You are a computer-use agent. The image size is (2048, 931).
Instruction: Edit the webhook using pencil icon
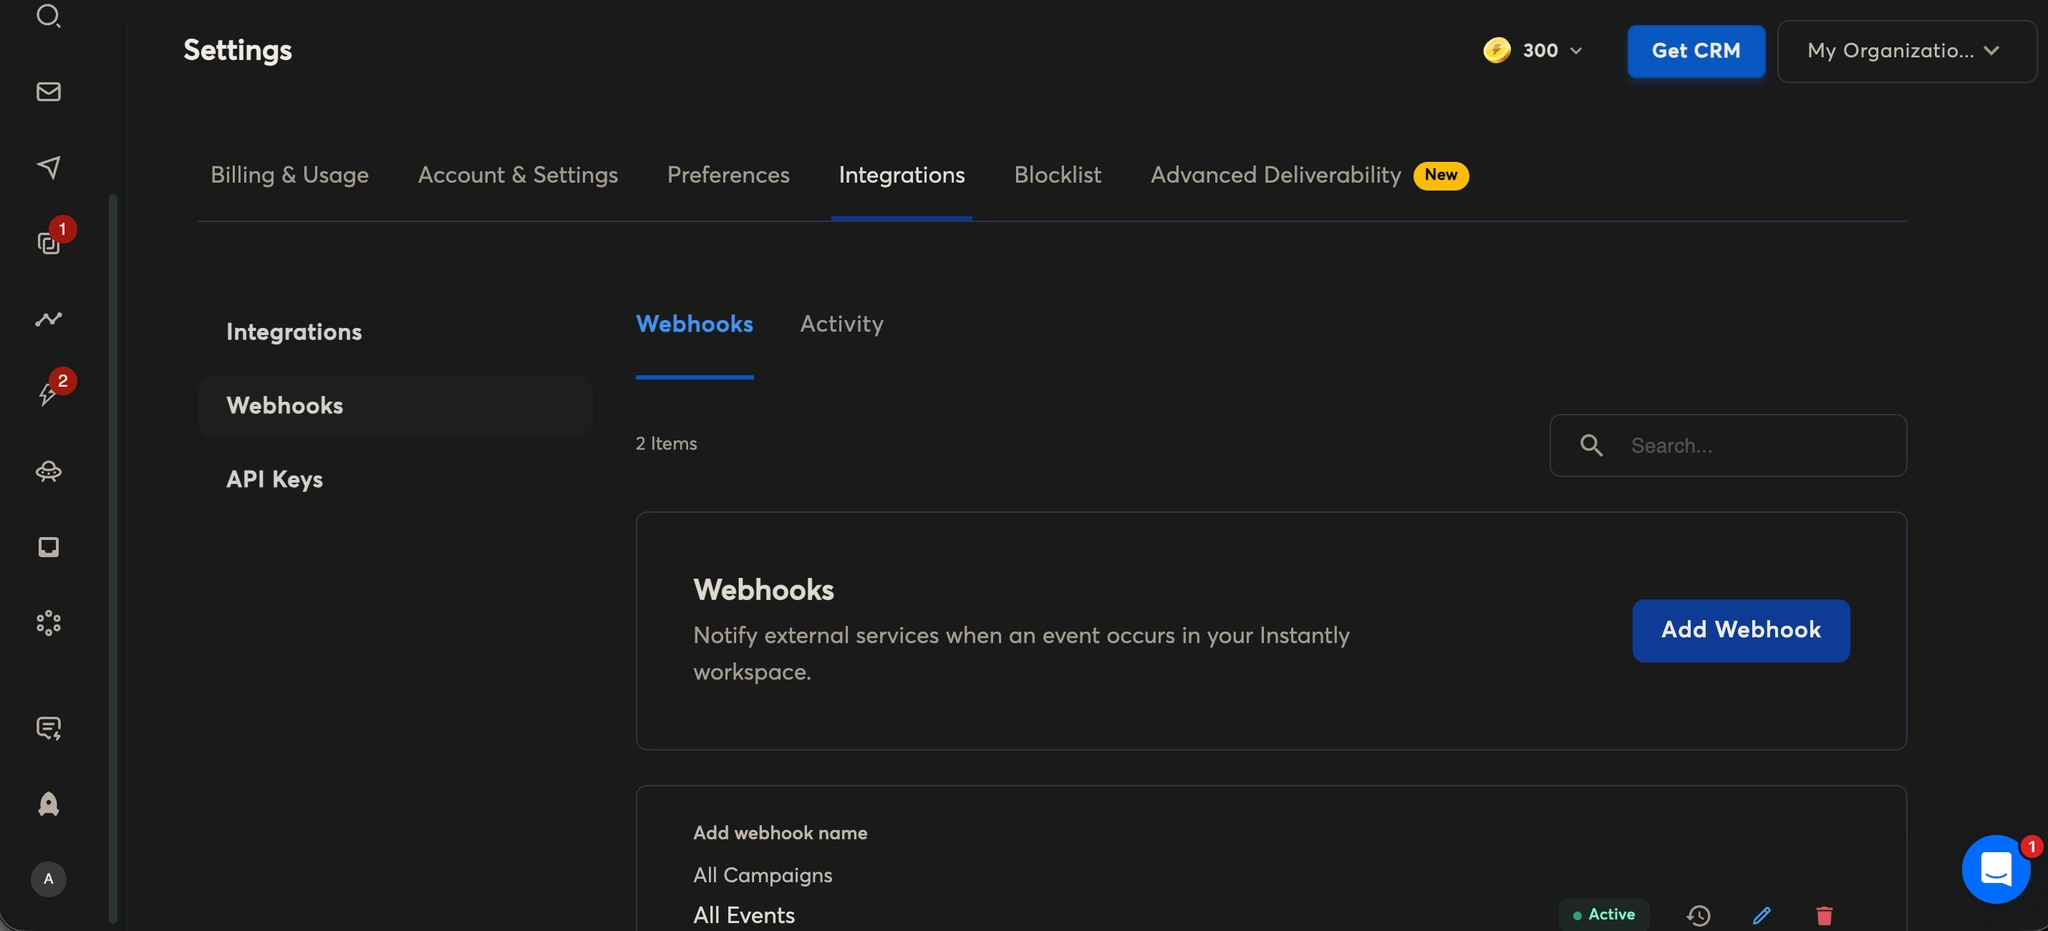(x=1762, y=915)
